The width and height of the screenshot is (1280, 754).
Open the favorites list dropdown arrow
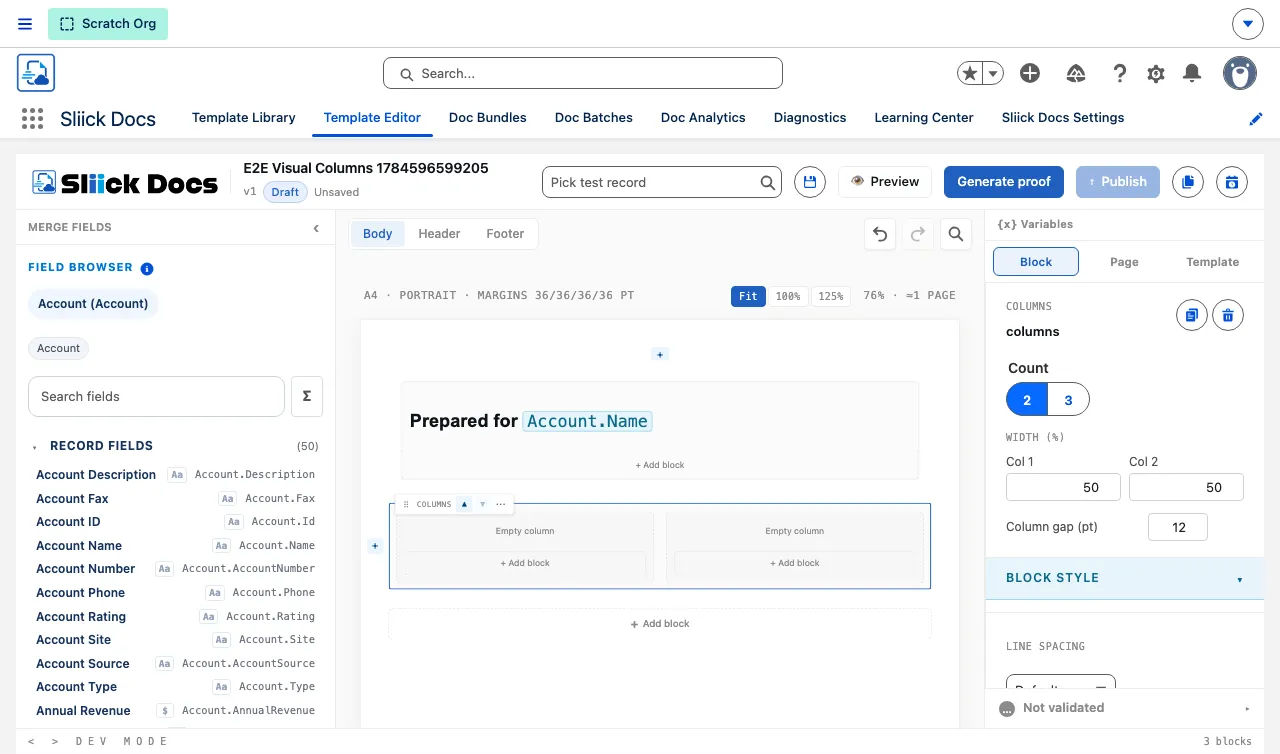click(x=993, y=73)
